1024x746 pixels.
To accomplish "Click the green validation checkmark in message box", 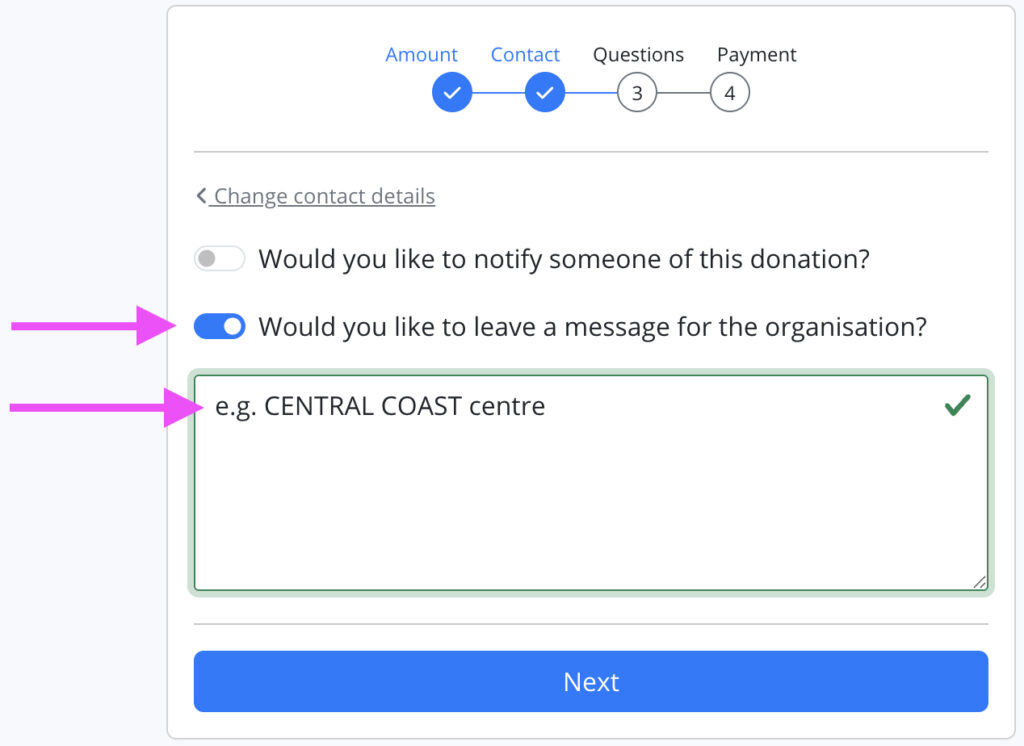I will tap(957, 406).
